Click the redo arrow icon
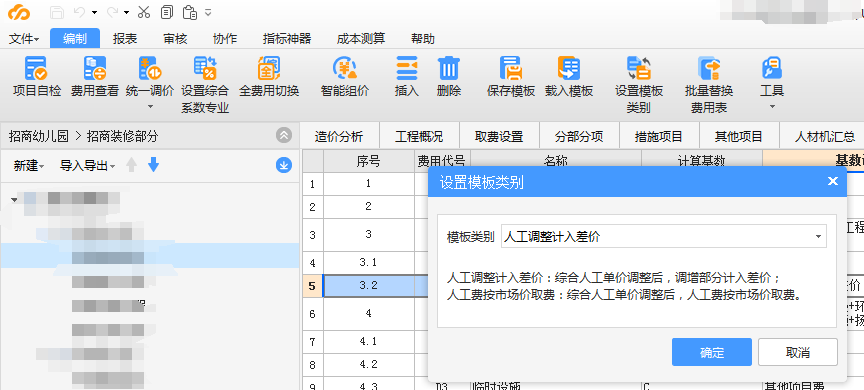The height and width of the screenshot is (390, 864). (112, 12)
